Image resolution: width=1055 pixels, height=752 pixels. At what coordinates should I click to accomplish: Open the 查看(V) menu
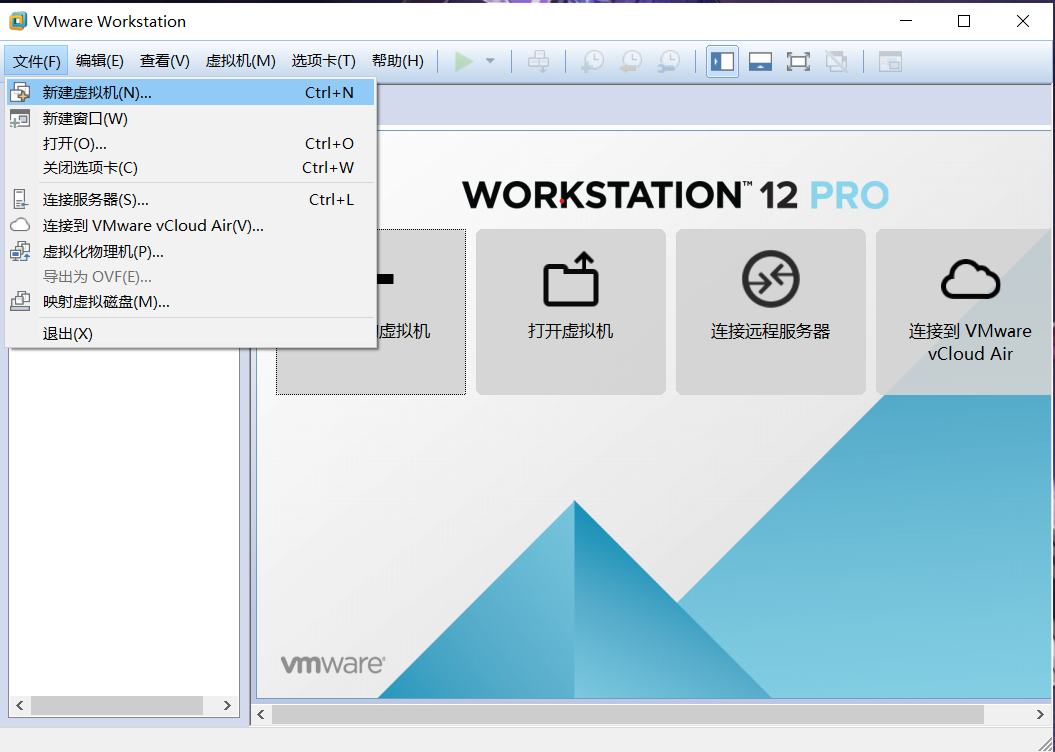165,61
